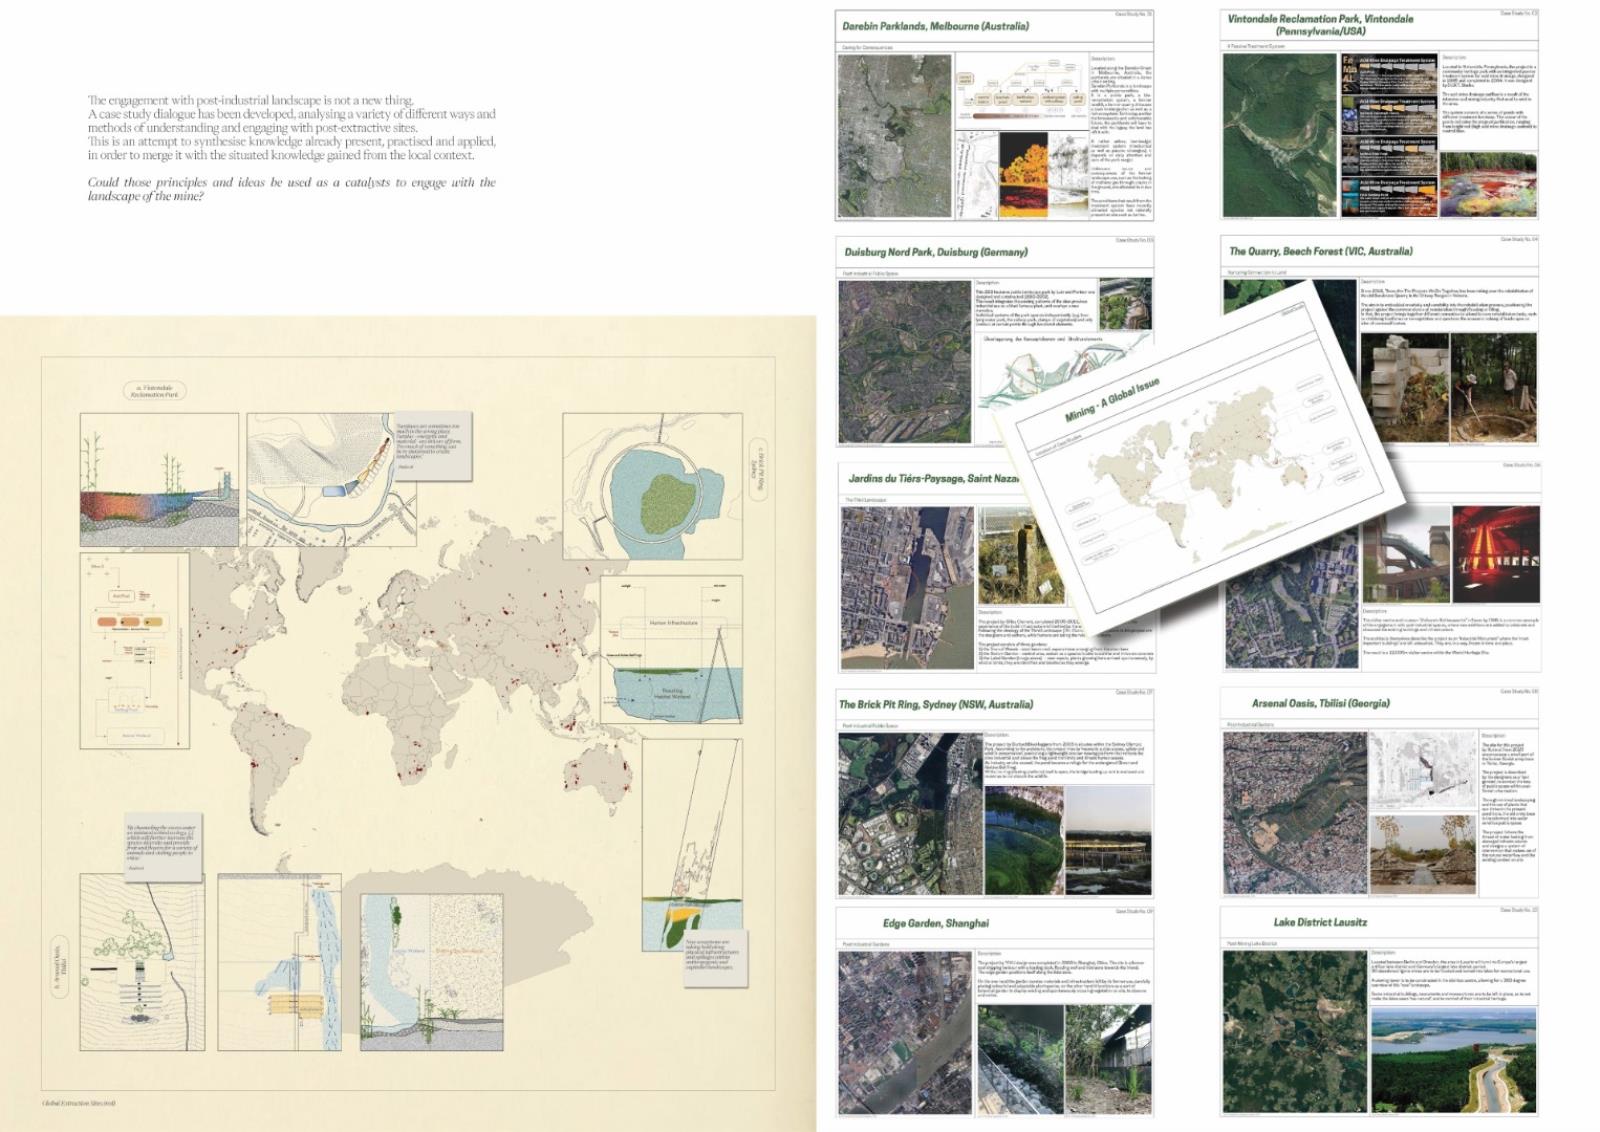
Task: Click the red-lit industrial interior photo
Action: (x=1495, y=553)
